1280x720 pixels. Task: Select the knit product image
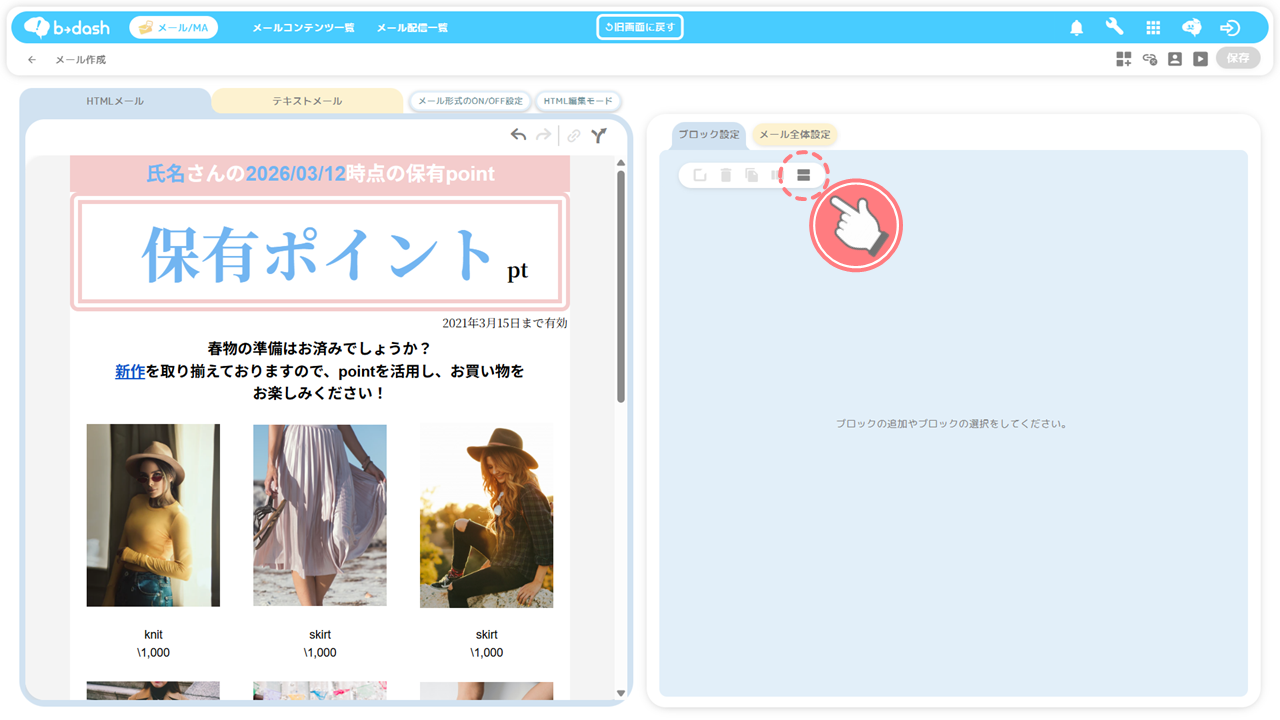[153, 515]
